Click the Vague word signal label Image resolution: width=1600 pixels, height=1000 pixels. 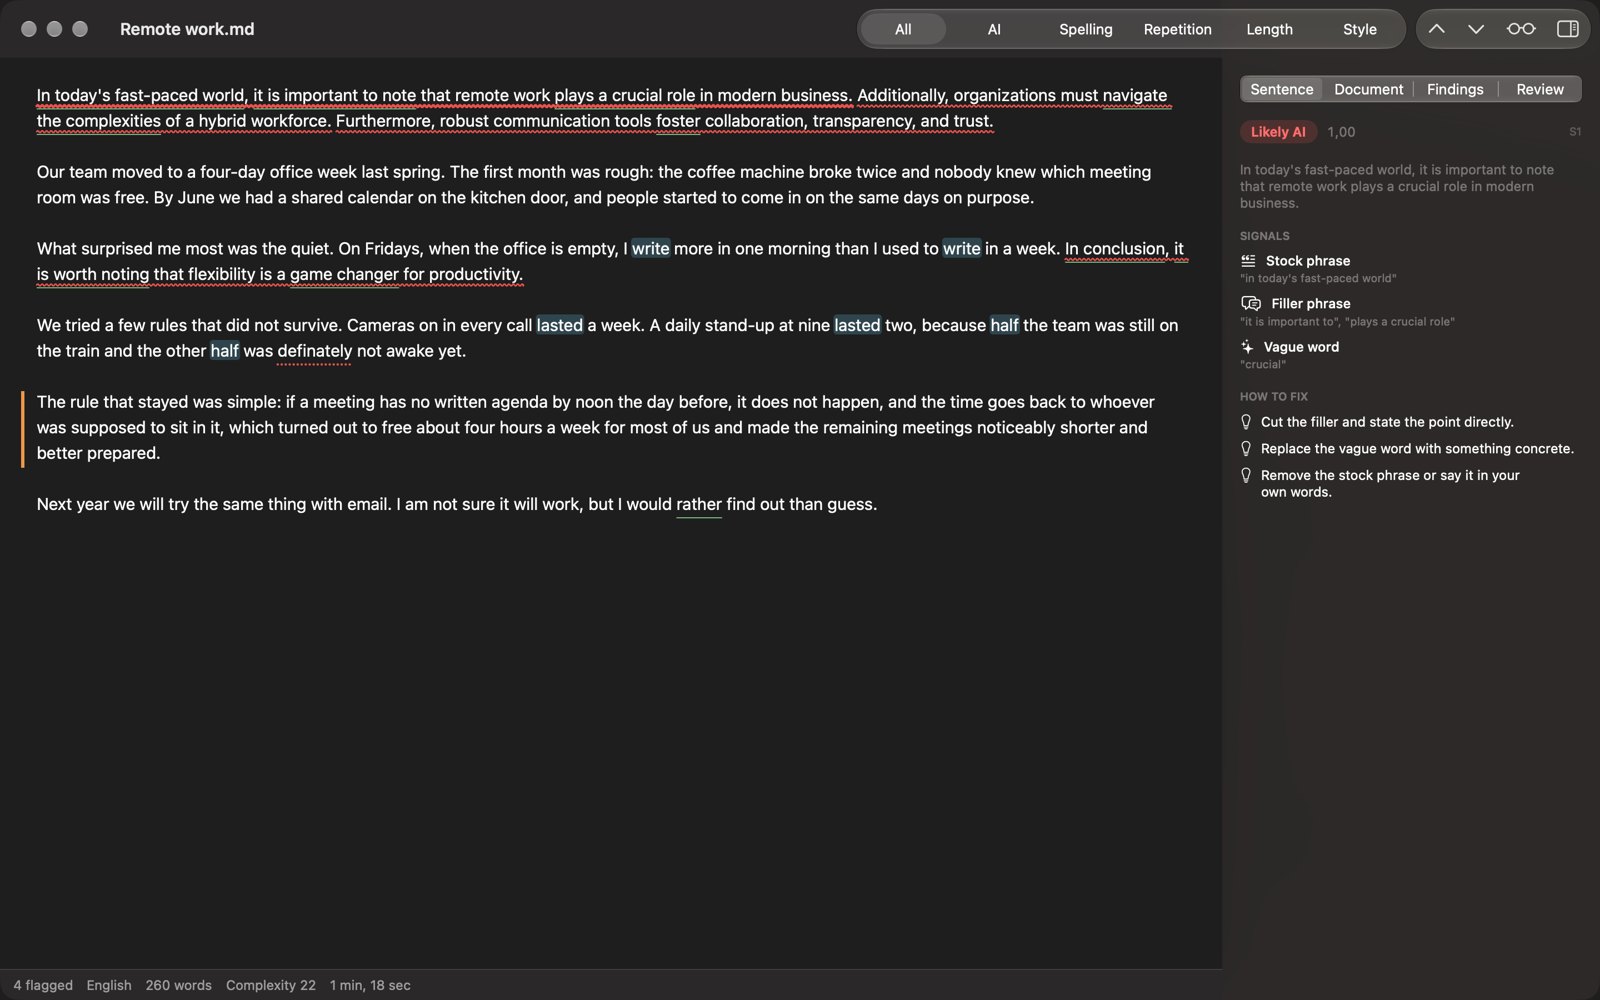(x=1301, y=347)
